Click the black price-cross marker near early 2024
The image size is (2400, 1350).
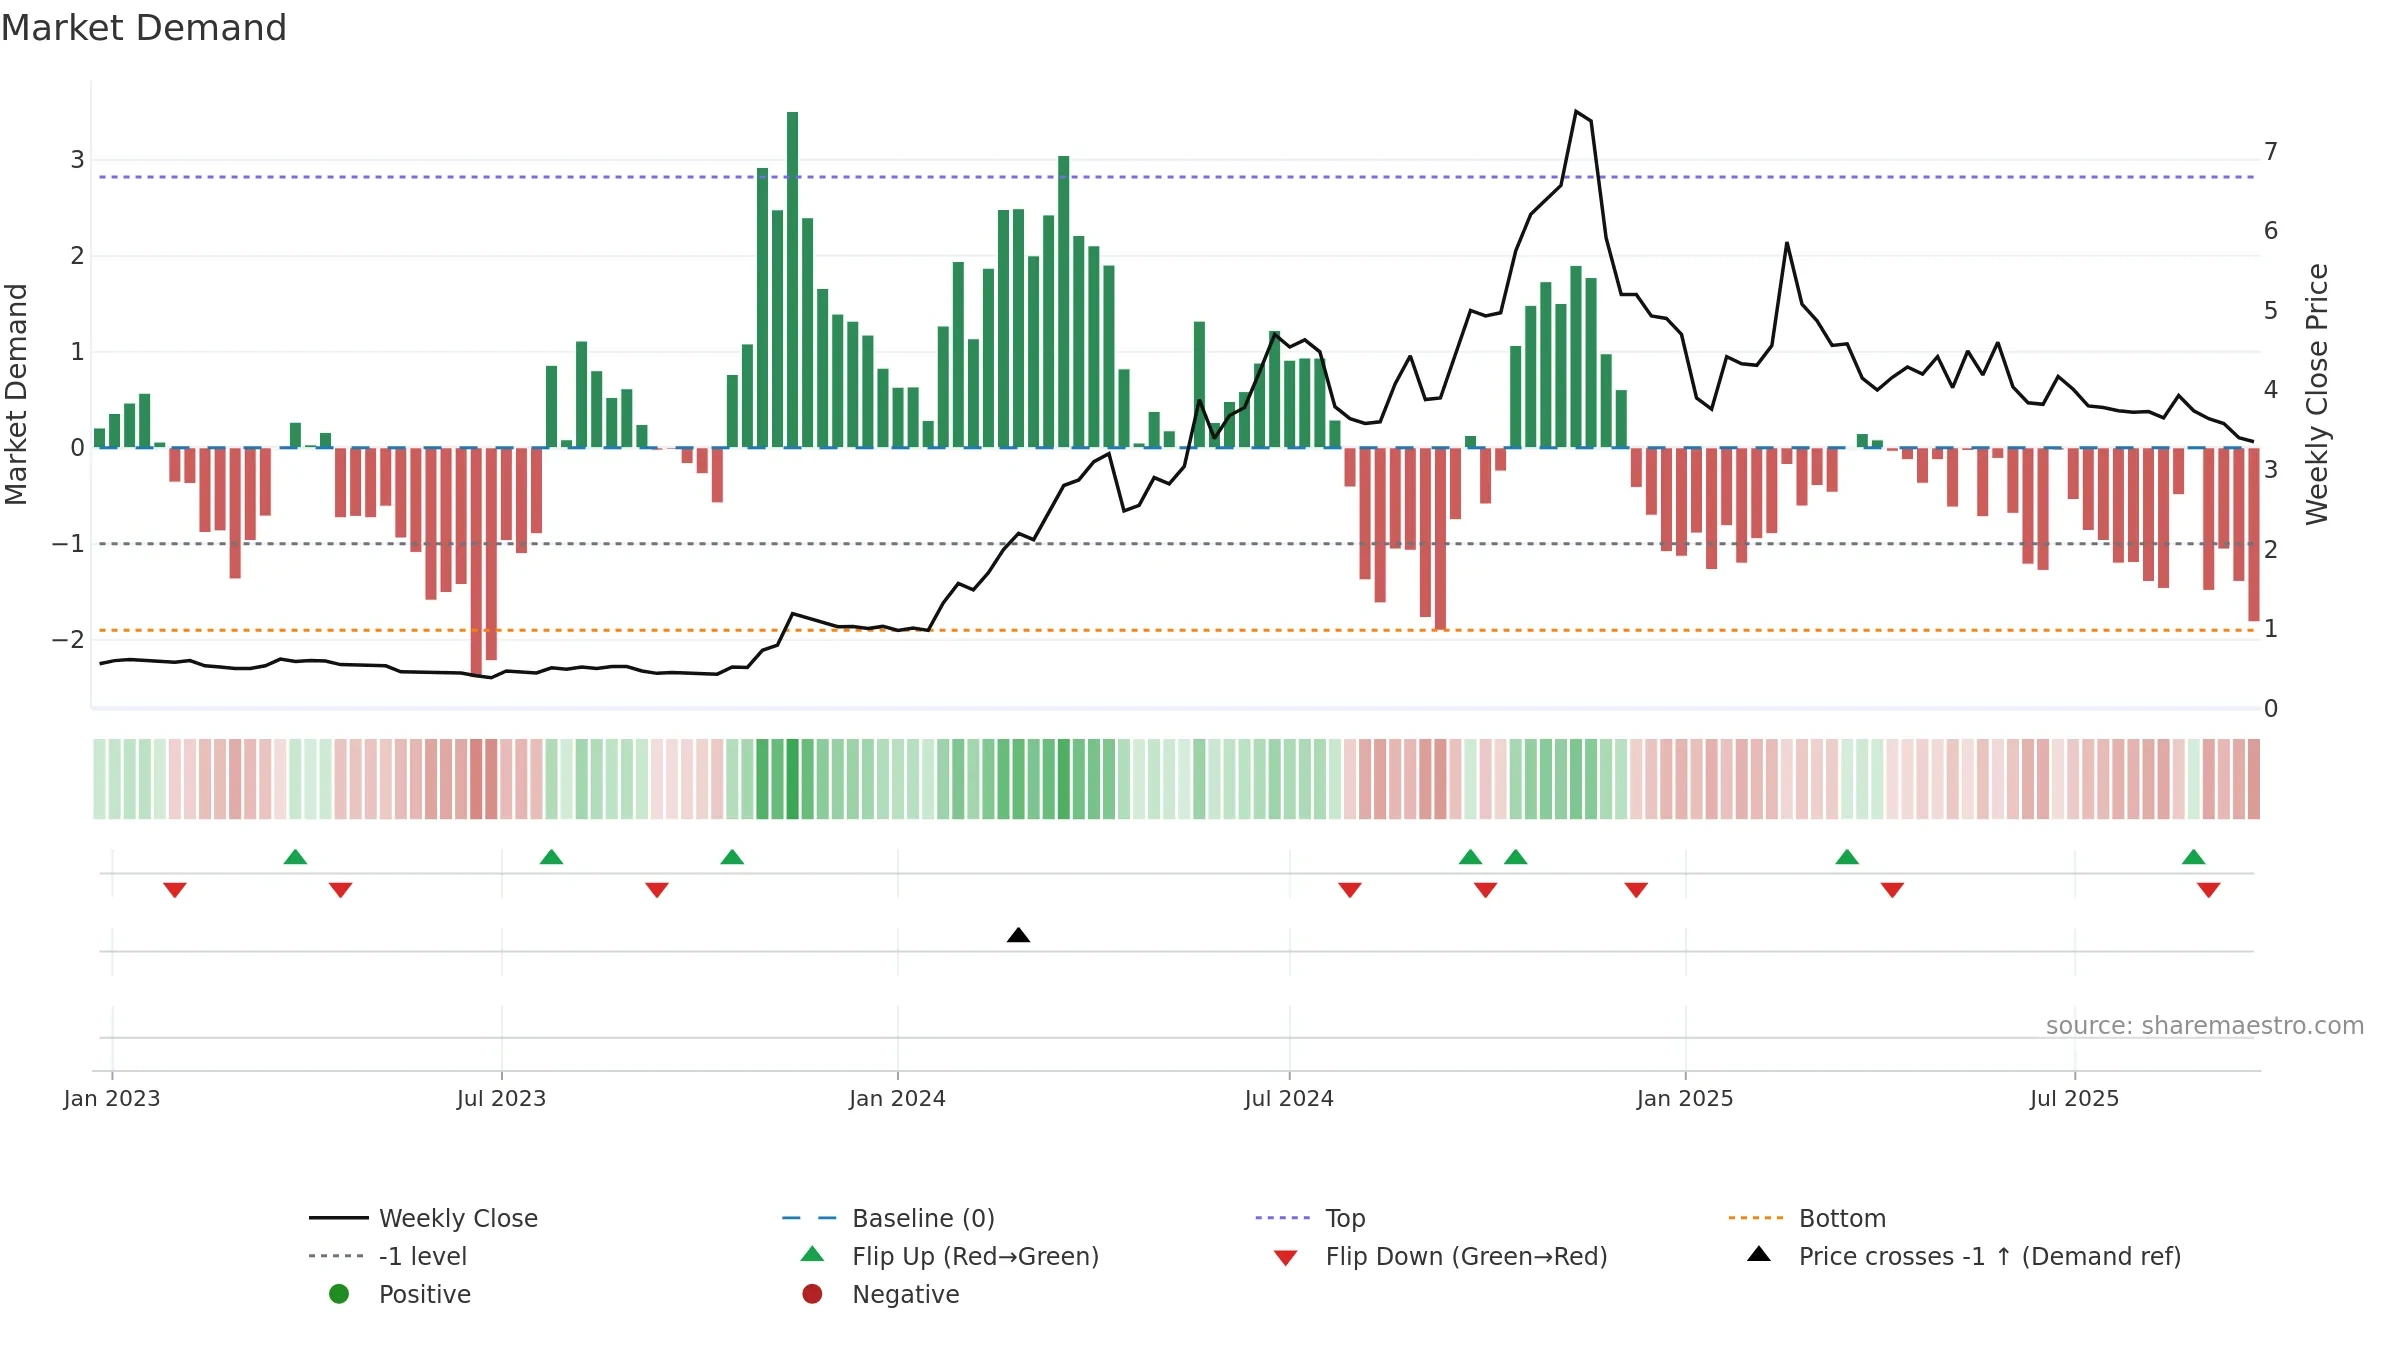[x=1018, y=935]
